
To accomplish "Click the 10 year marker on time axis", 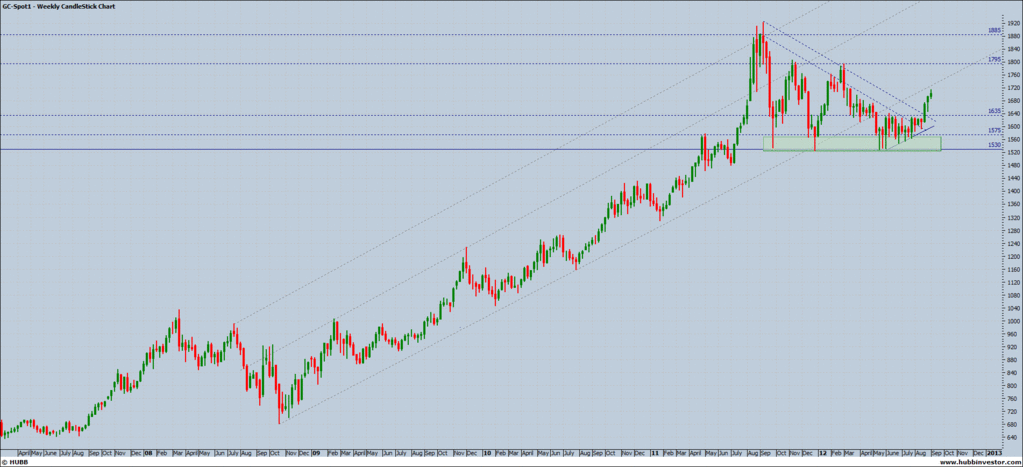I will pos(485,452).
